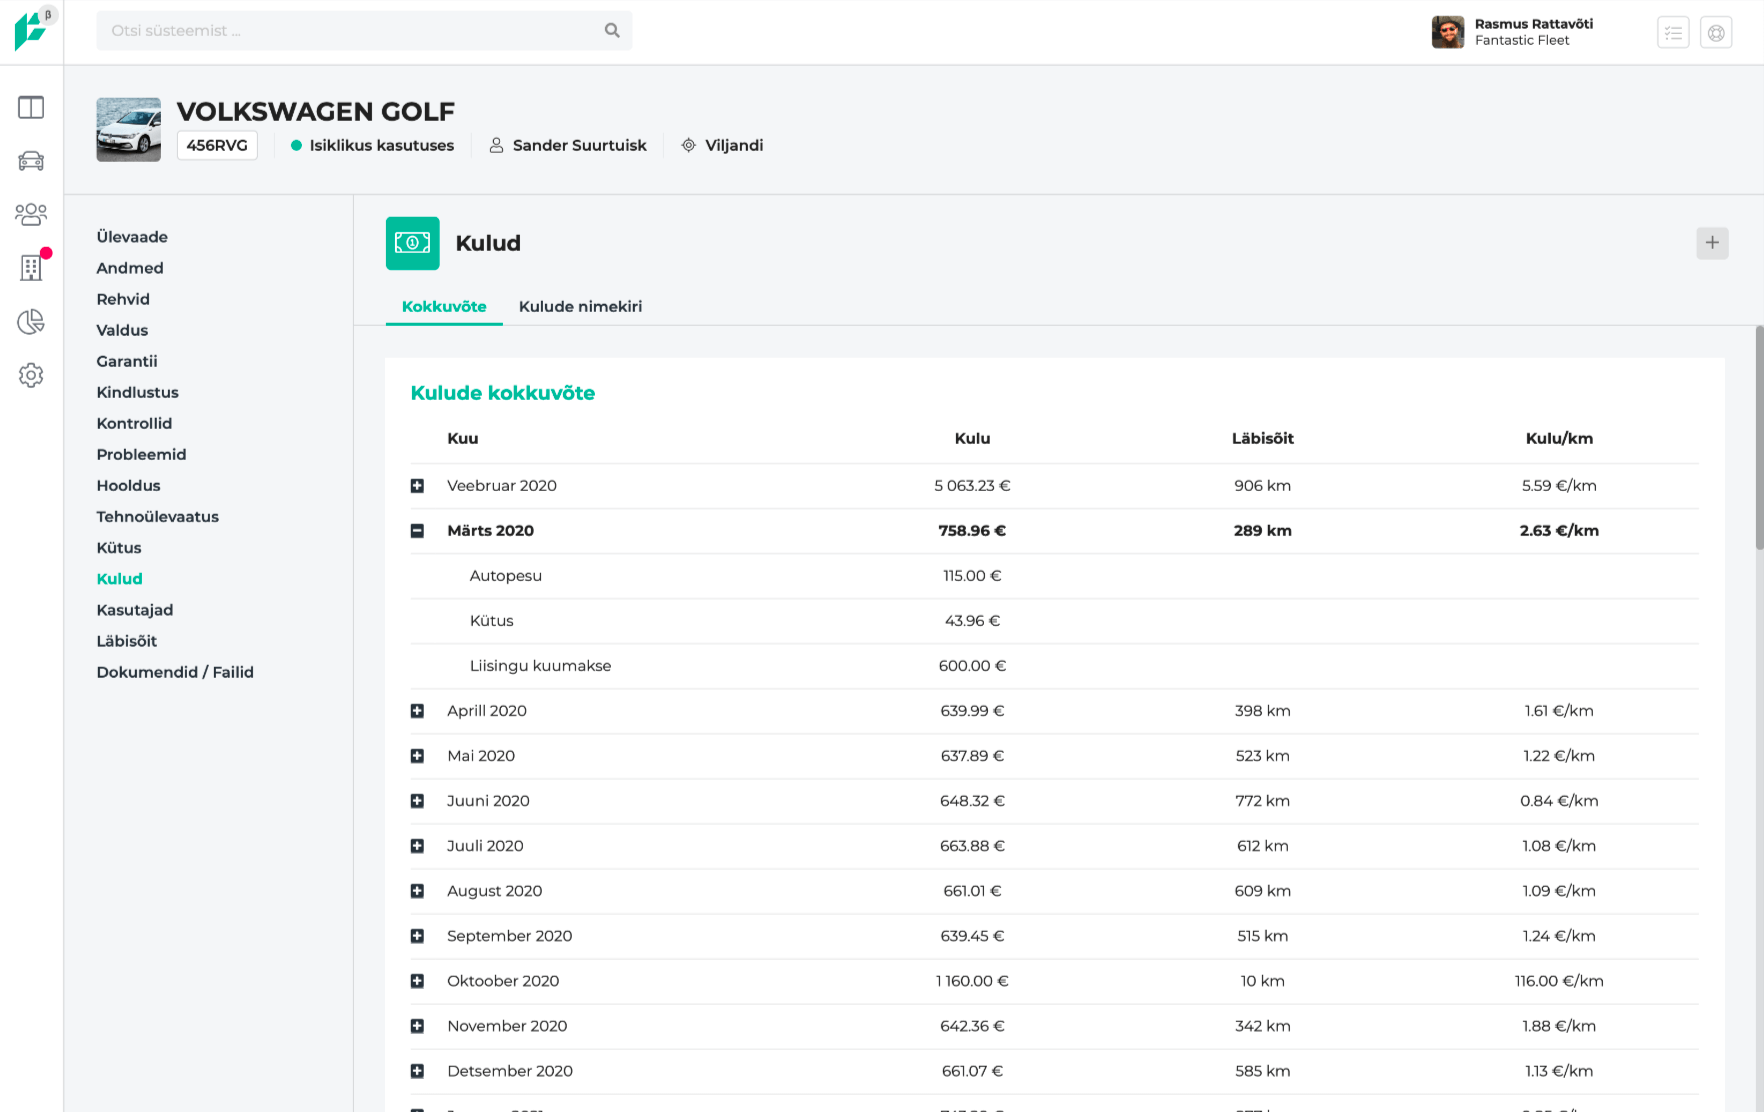The height and width of the screenshot is (1112, 1764).
Task: Open the settings gear sidebar icon
Action: [31, 375]
